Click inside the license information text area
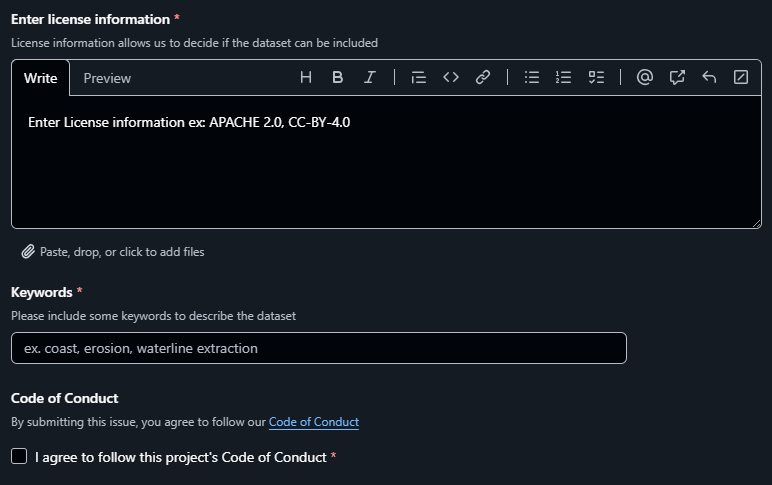The width and height of the screenshot is (772, 485). click(386, 162)
